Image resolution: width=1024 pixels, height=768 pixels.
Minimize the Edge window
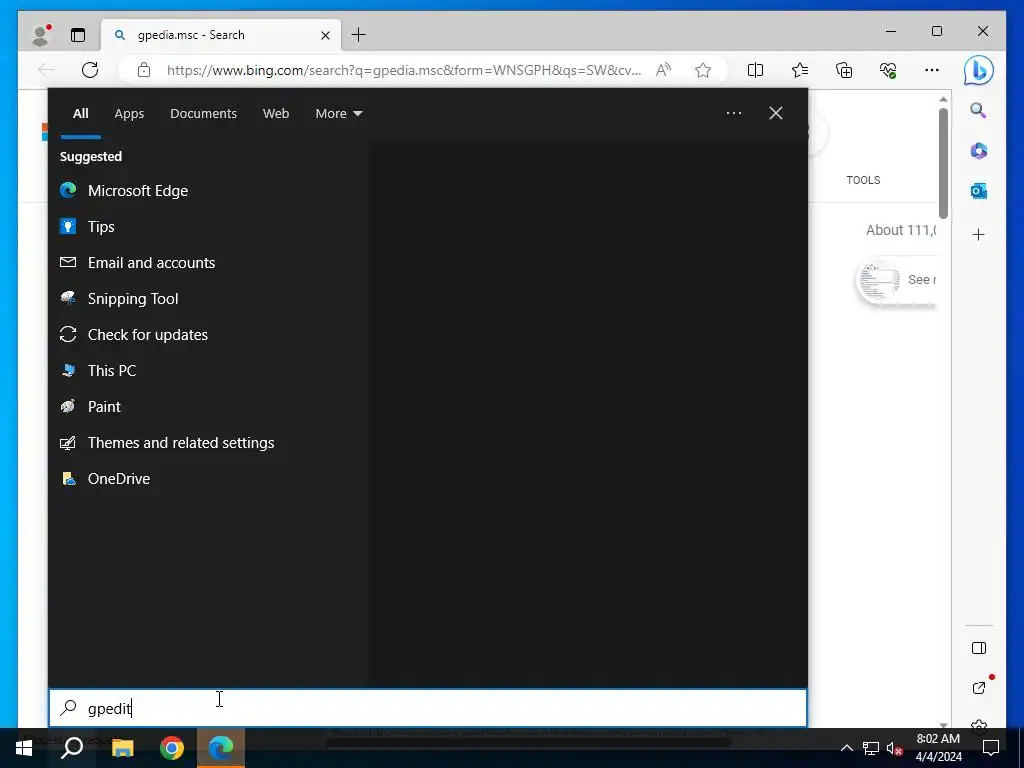point(891,31)
